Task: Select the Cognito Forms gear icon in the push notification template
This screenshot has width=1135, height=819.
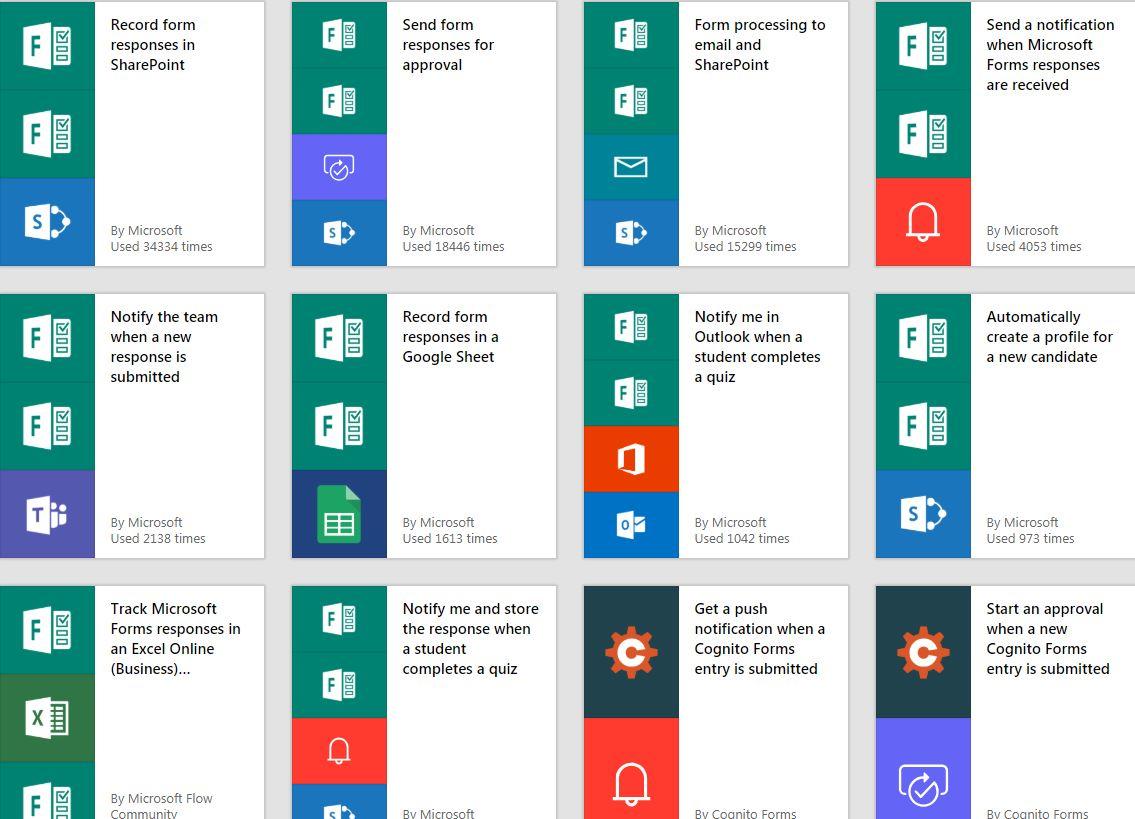Action: (630, 651)
